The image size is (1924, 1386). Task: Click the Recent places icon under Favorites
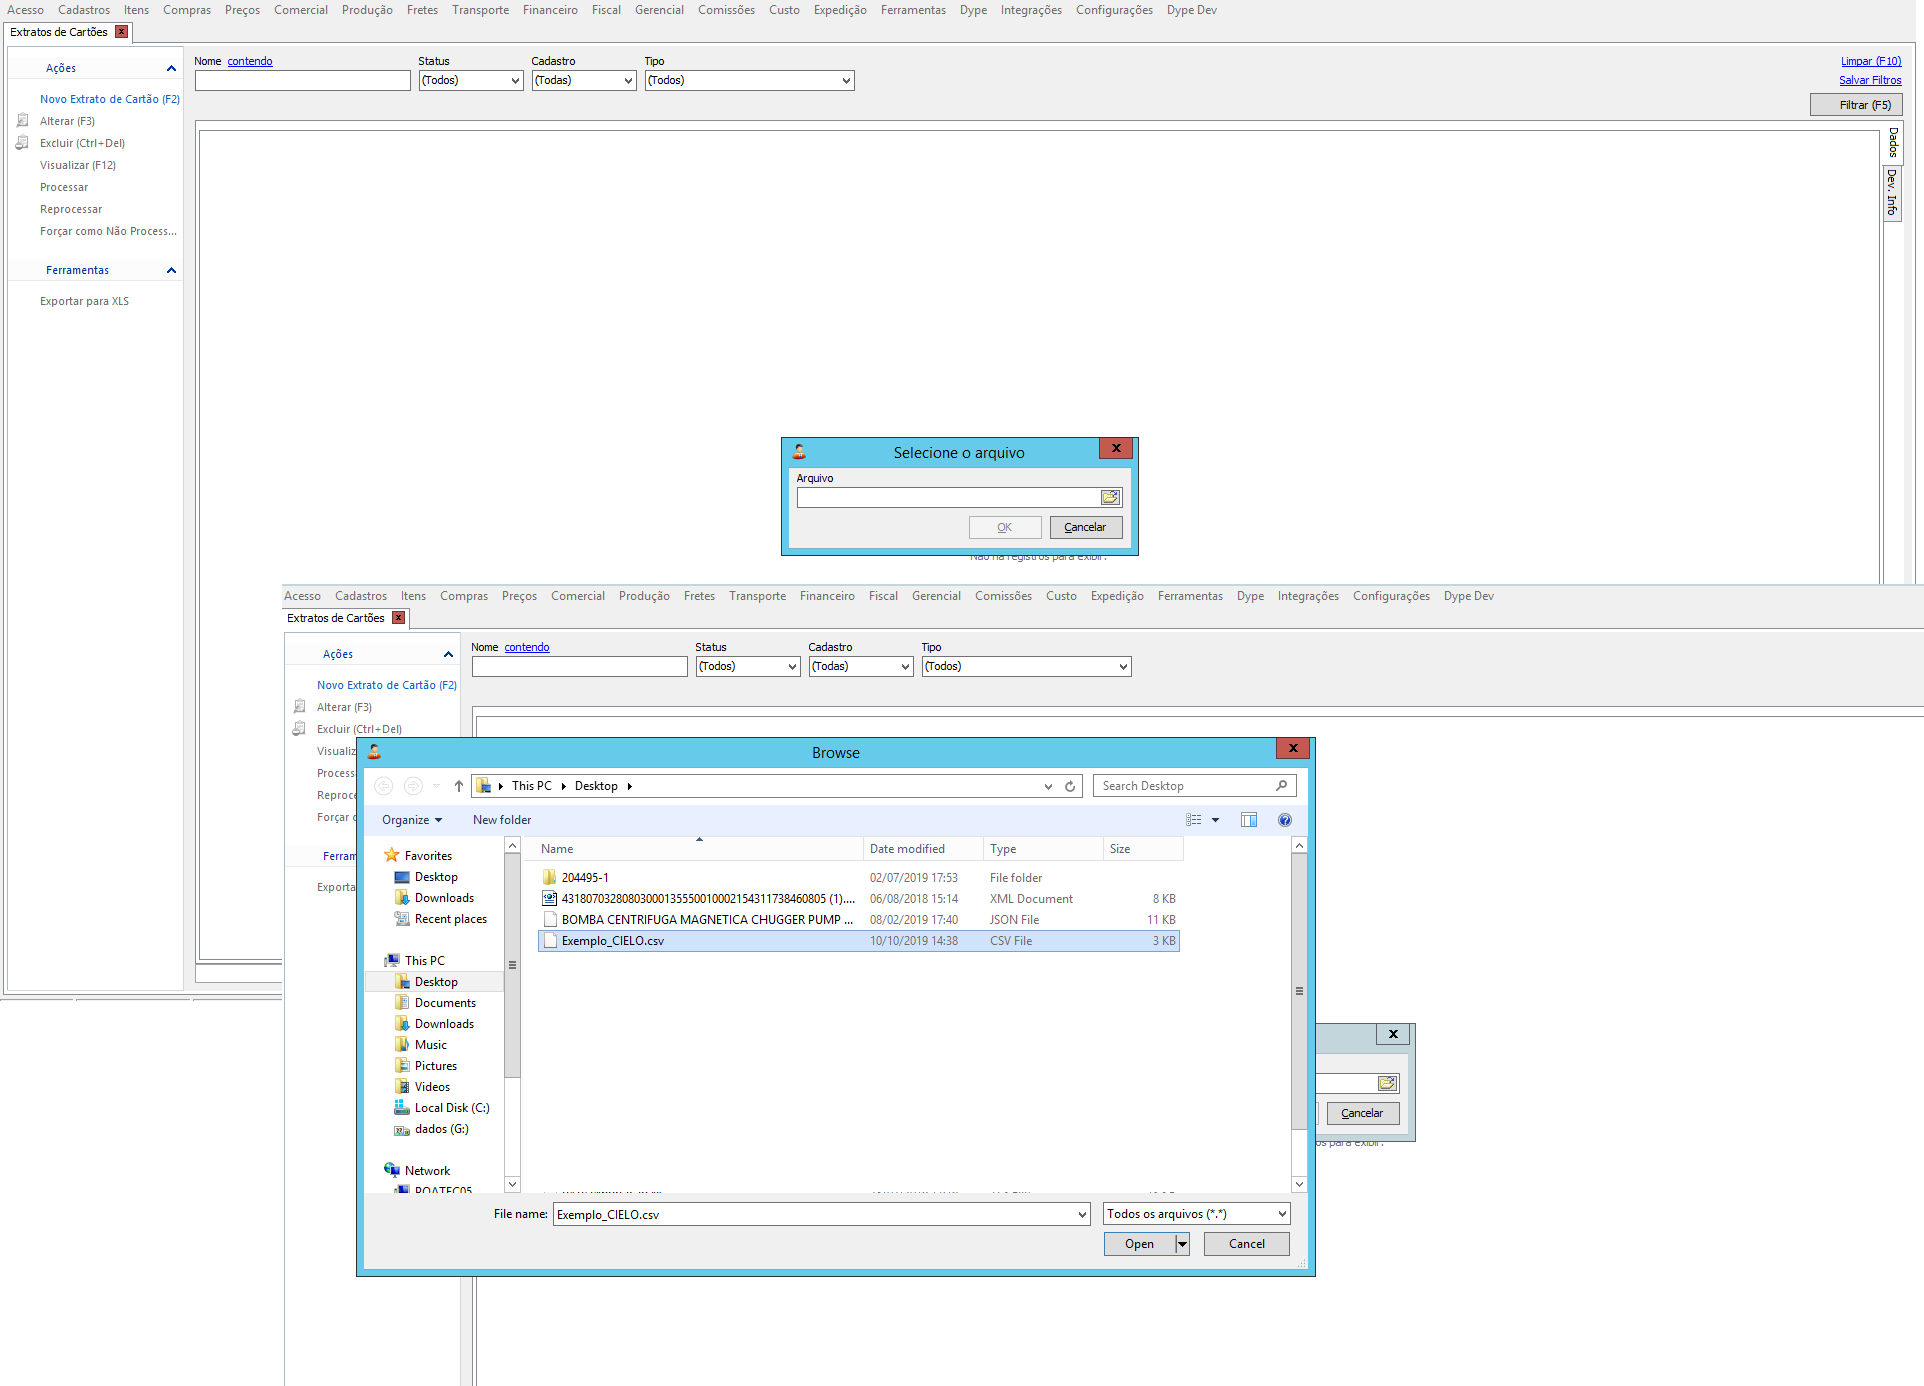click(402, 918)
